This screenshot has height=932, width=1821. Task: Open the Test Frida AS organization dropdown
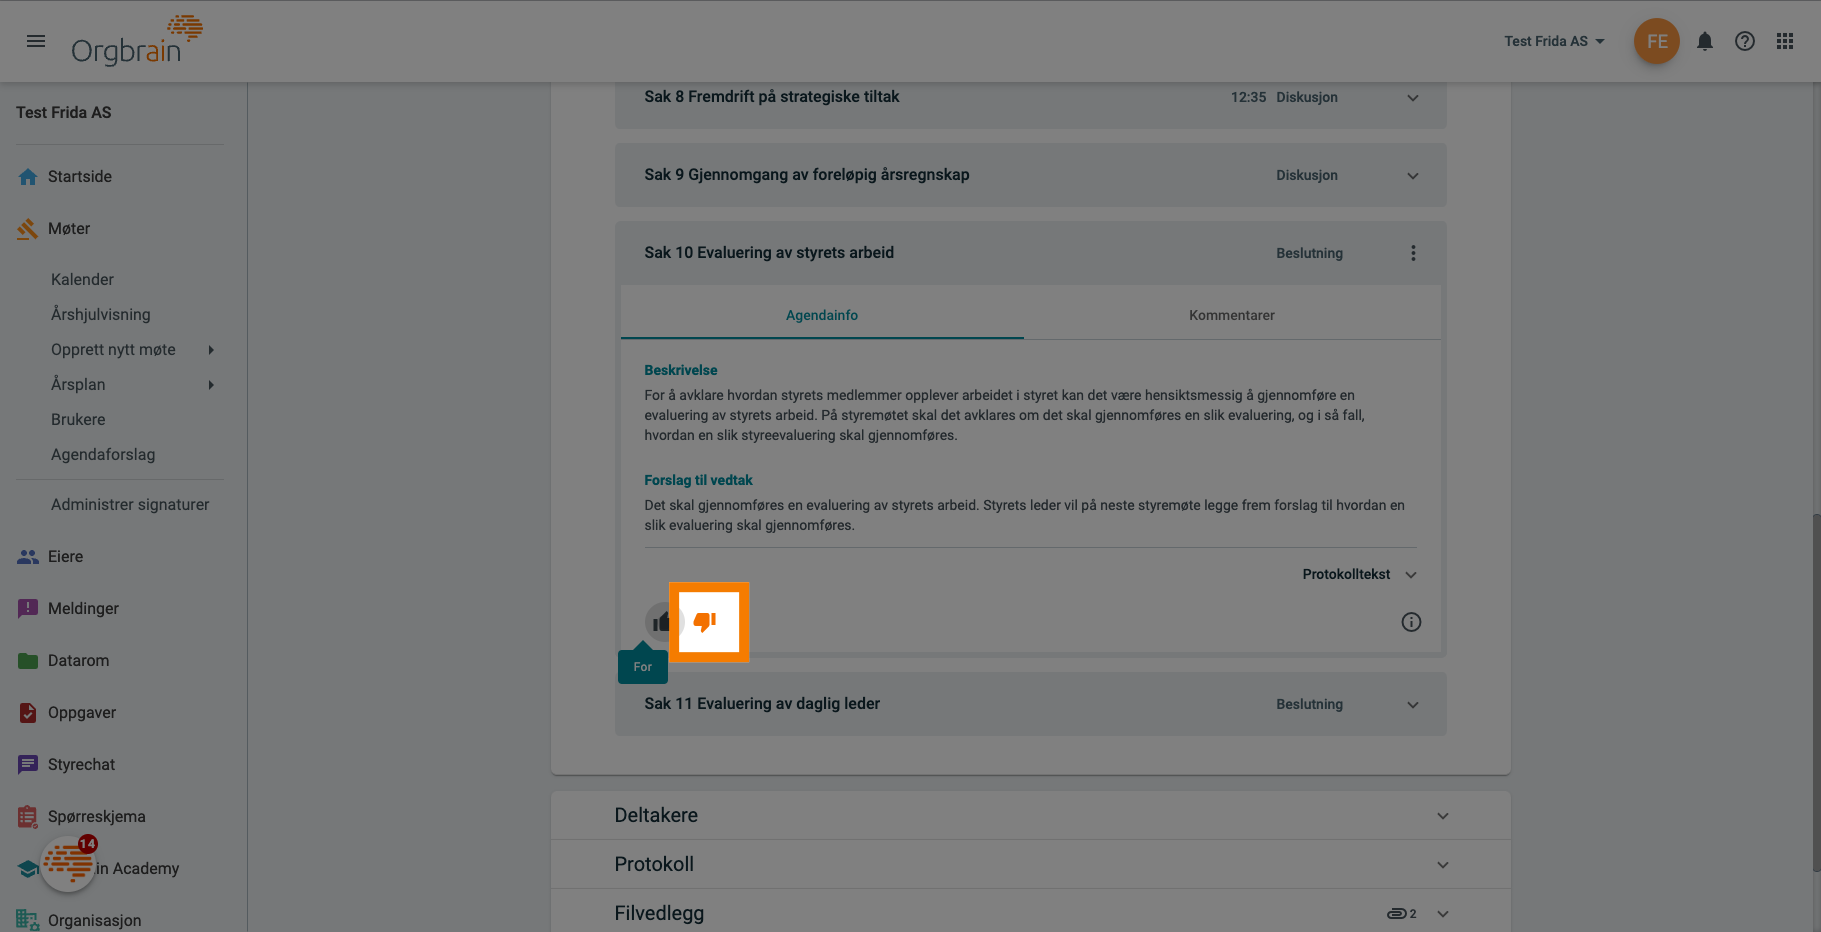[x=1554, y=41]
